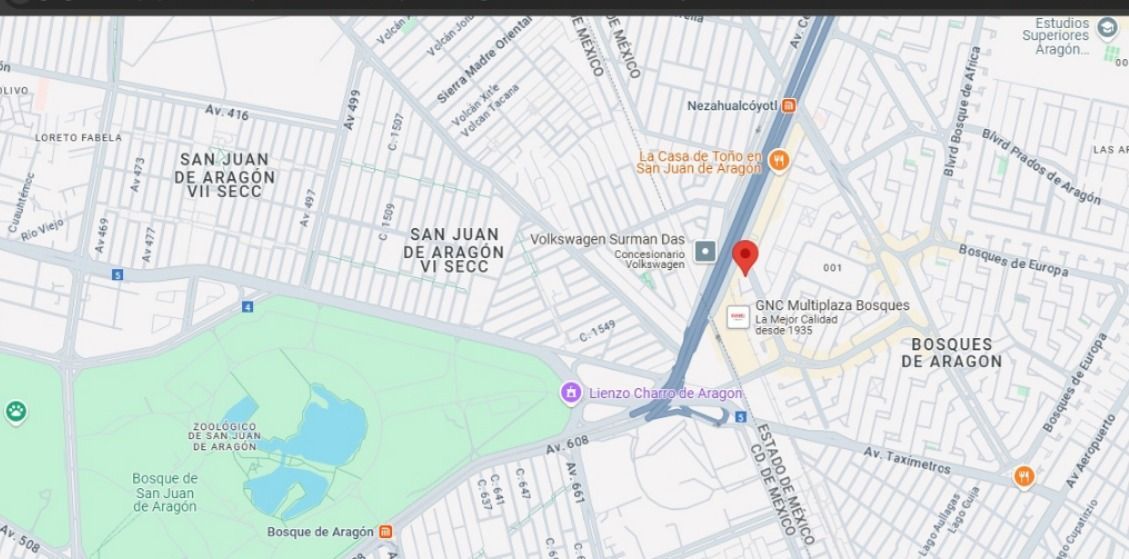
Task: Select the GNC Multiplaza Bosques store icon
Action: 738,317
